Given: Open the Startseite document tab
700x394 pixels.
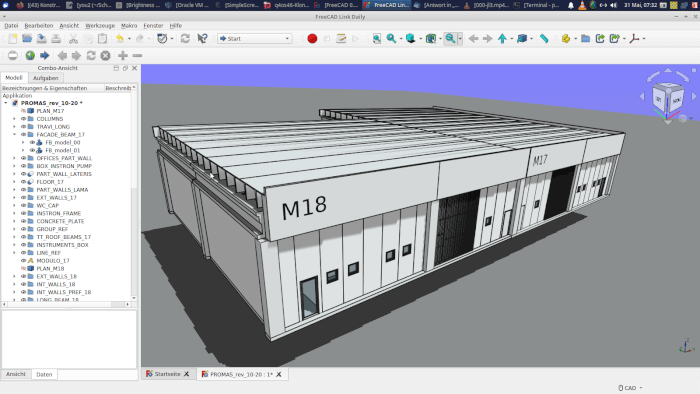Looking at the screenshot, I should (x=167, y=374).
